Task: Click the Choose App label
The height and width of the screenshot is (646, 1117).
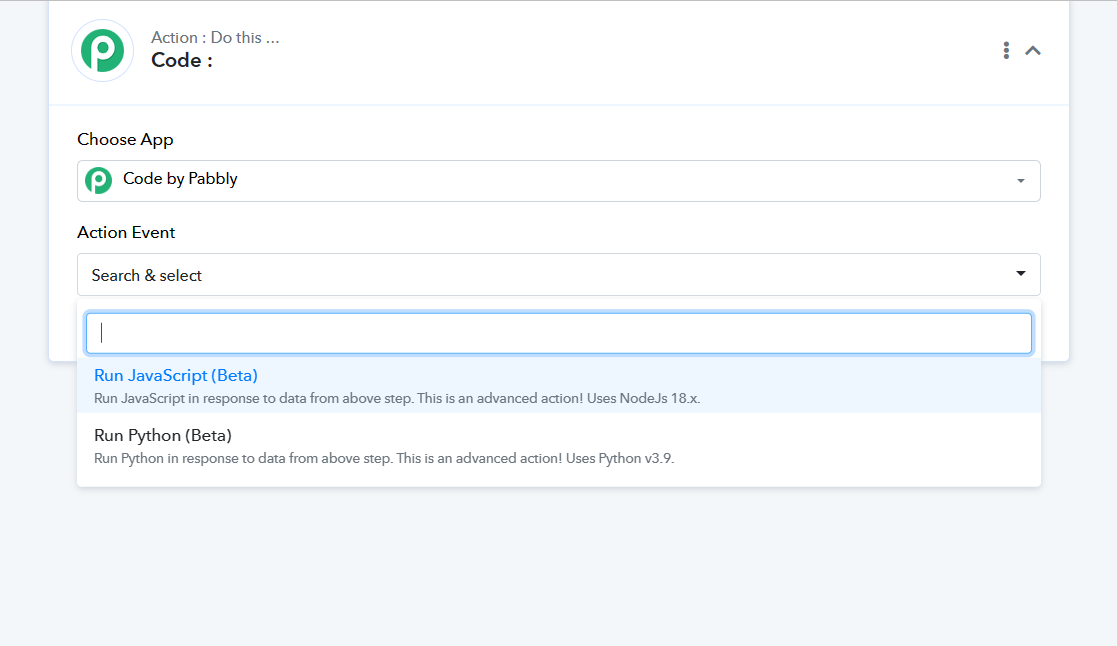Action: [x=125, y=140]
